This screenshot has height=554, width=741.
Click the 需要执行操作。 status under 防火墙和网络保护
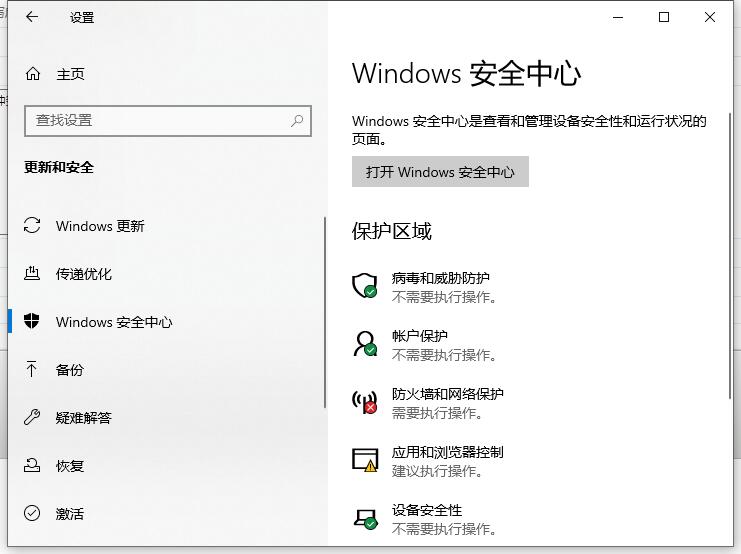coord(437,413)
